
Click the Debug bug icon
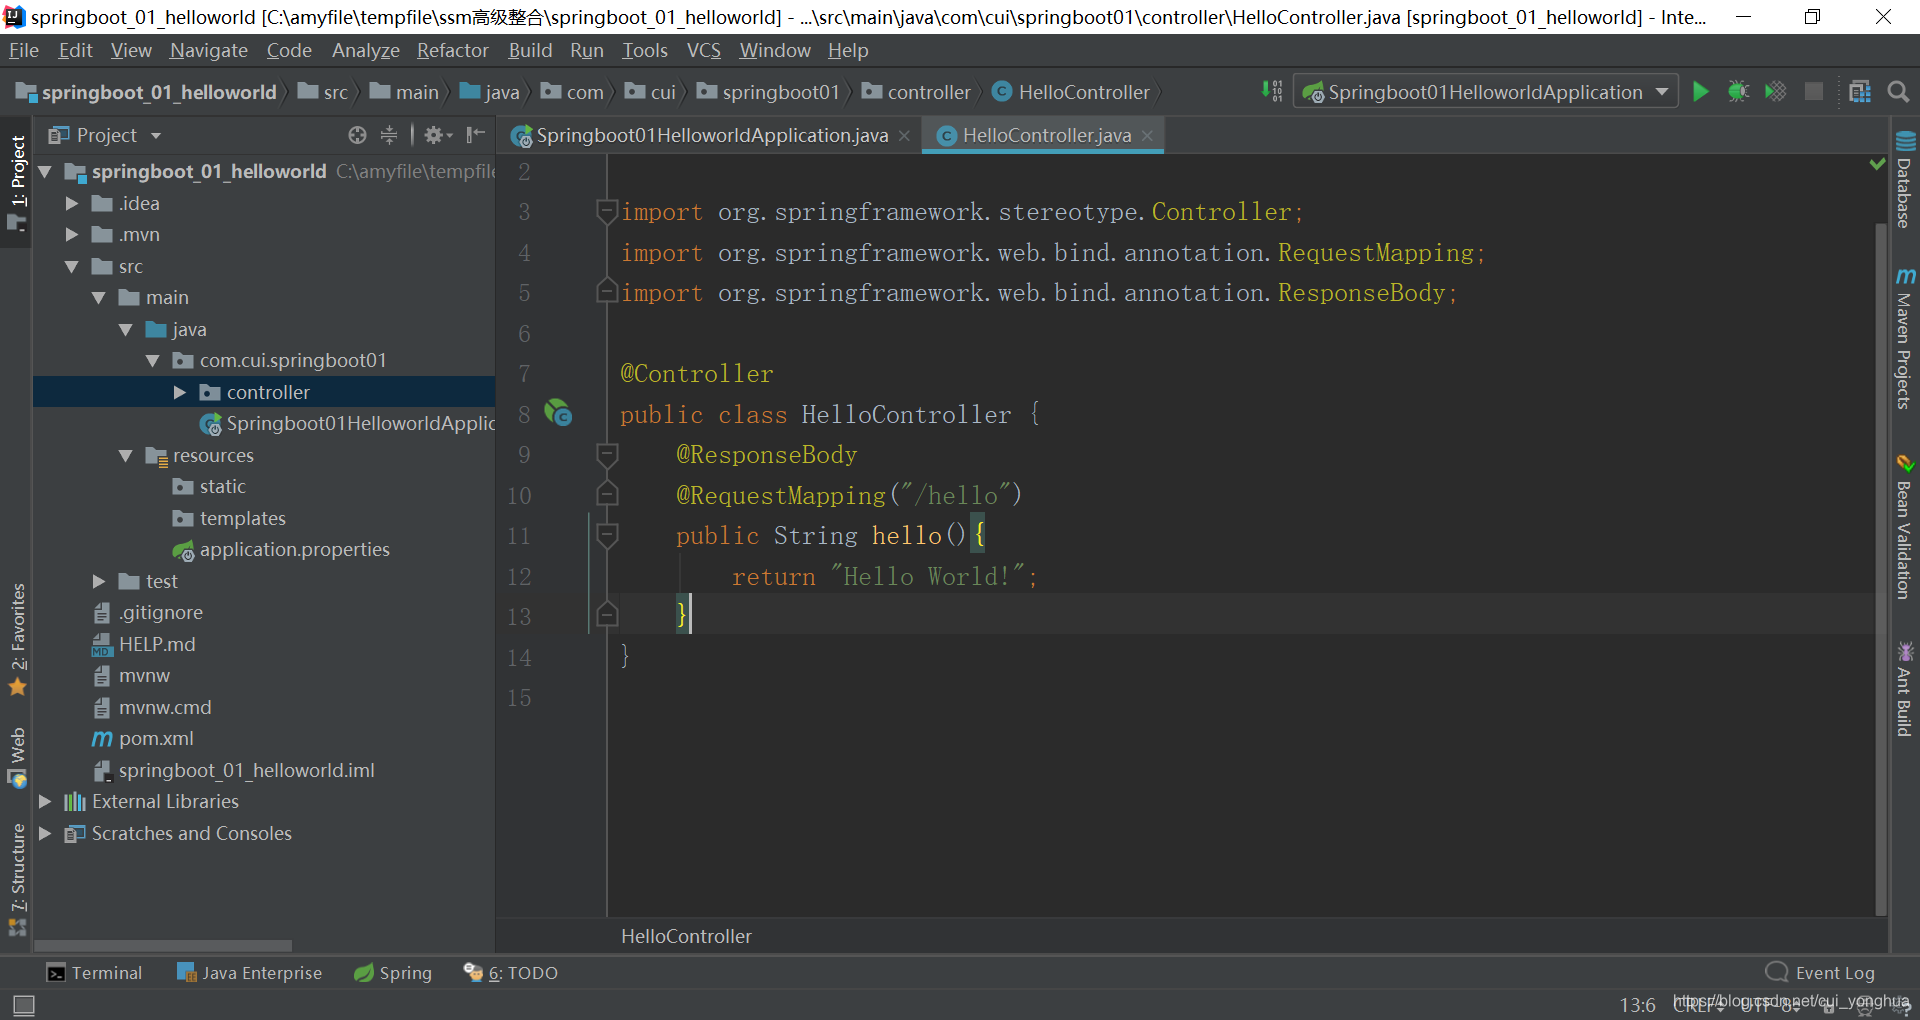[x=1738, y=92]
